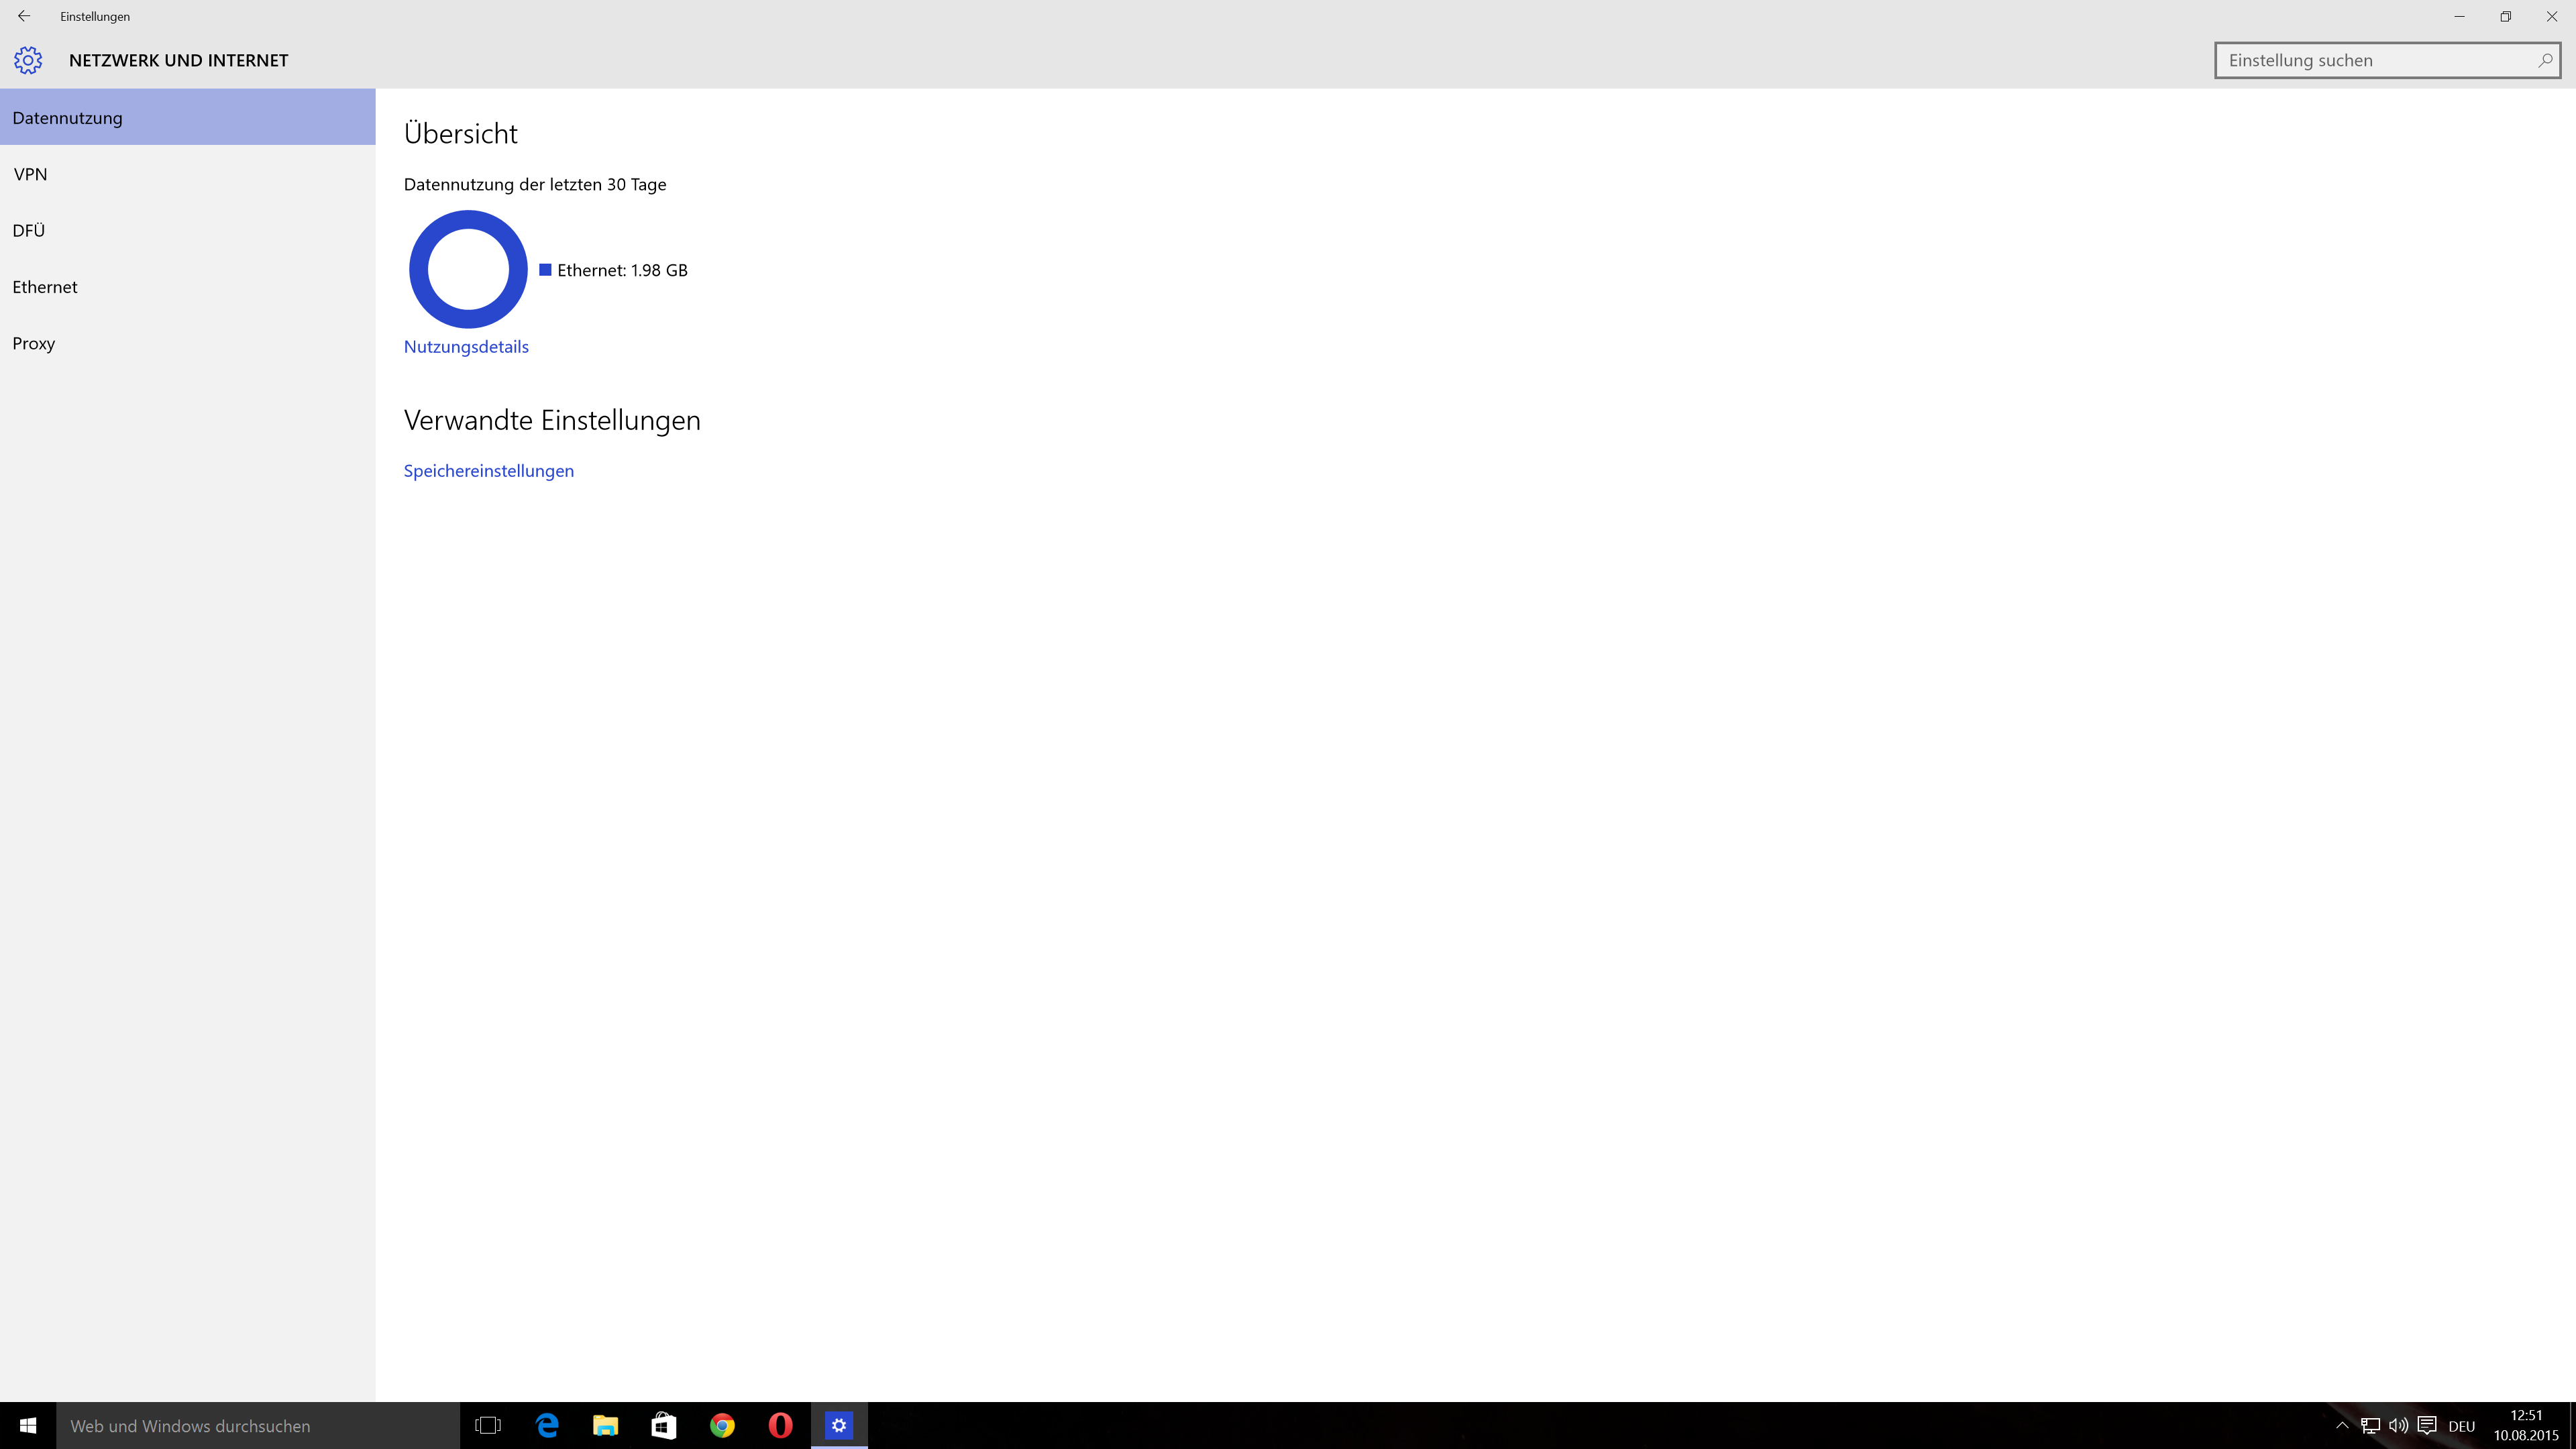The image size is (2576, 1449).
Task: Launch Google Chrome from taskbar
Action: point(722,1425)
